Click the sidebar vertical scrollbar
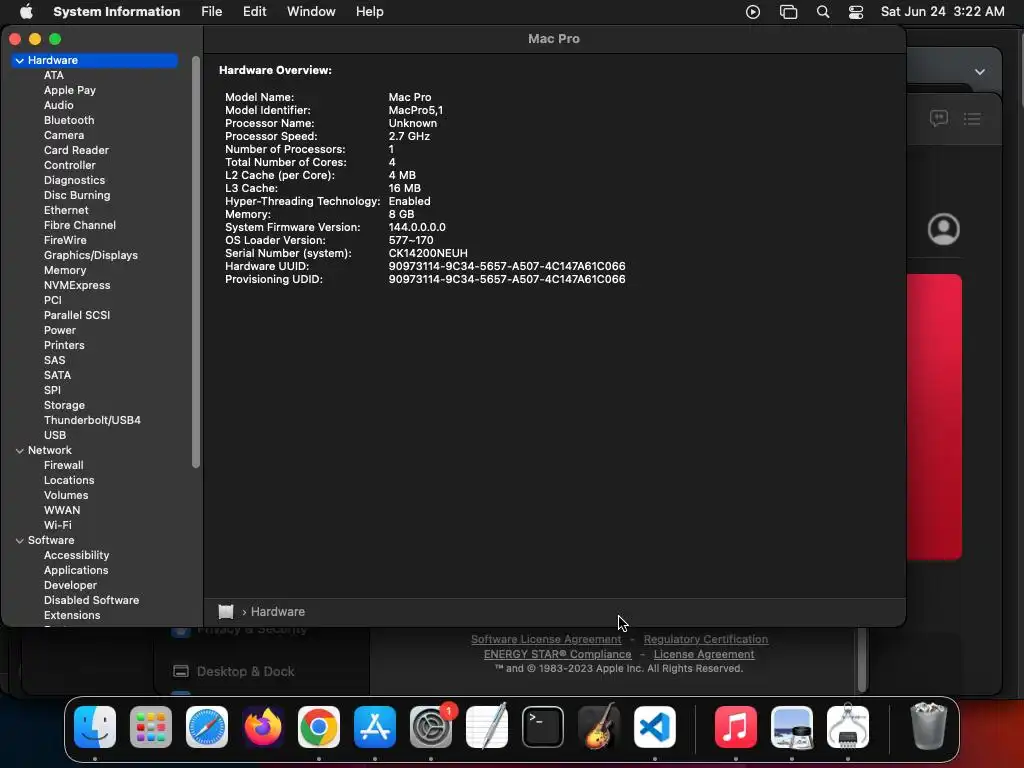This screenshot has height=768, width=1024. pyautogui.click(x=196, y=263)
